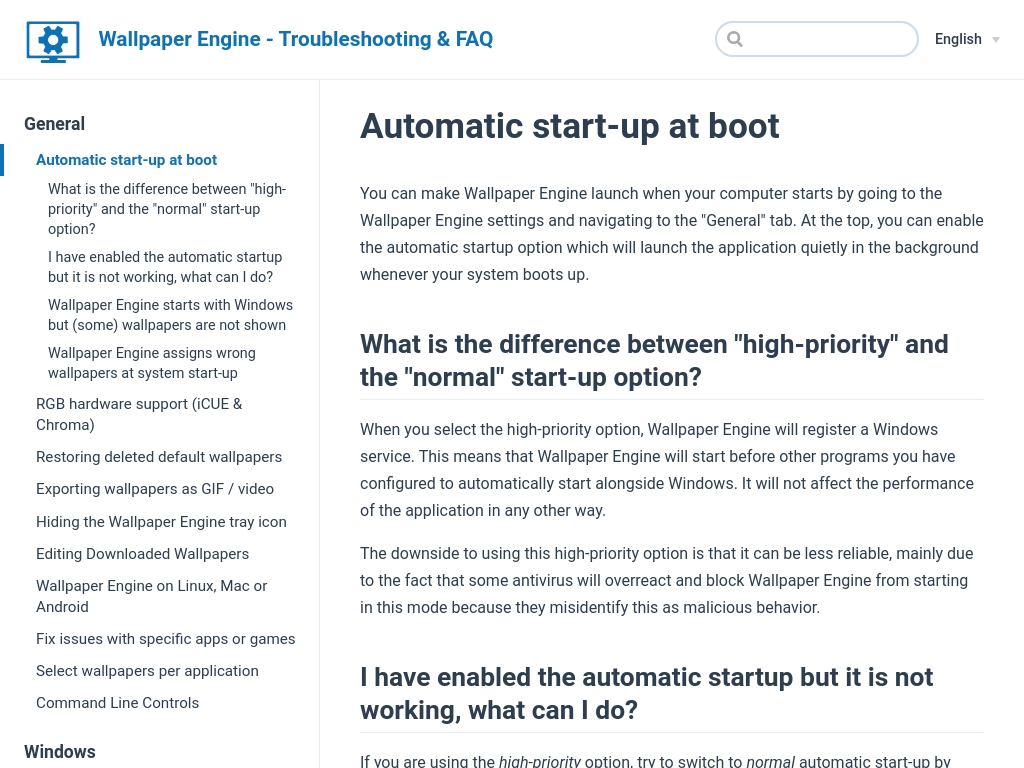Focus the search input field
Screen dimensions: 1024x768
[x=816, y=39]
